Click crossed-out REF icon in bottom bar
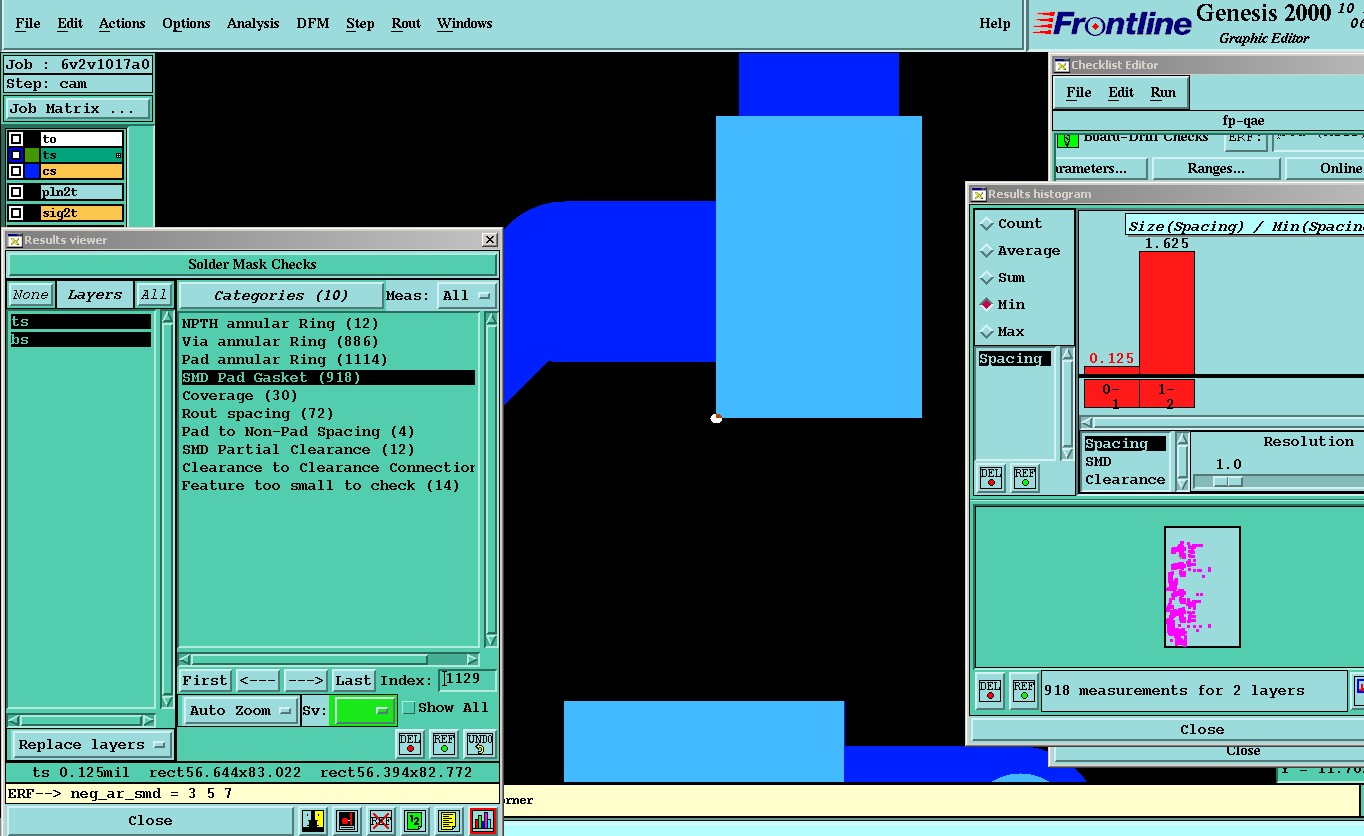The height and width of the screenshot is (836, 1364). point(381,821)
